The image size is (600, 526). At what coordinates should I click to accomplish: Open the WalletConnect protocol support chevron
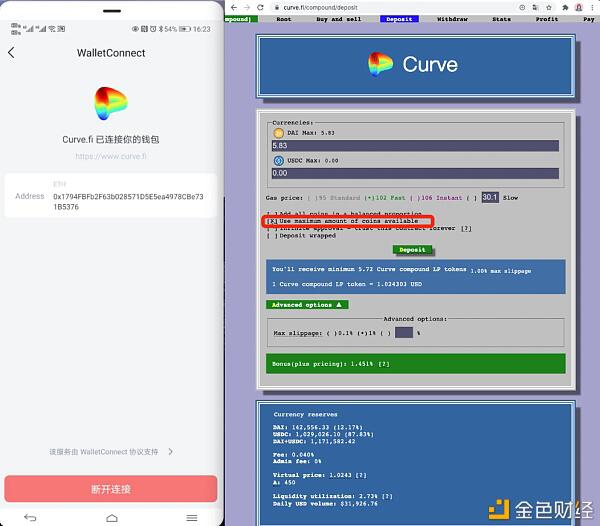click(171, 451)
